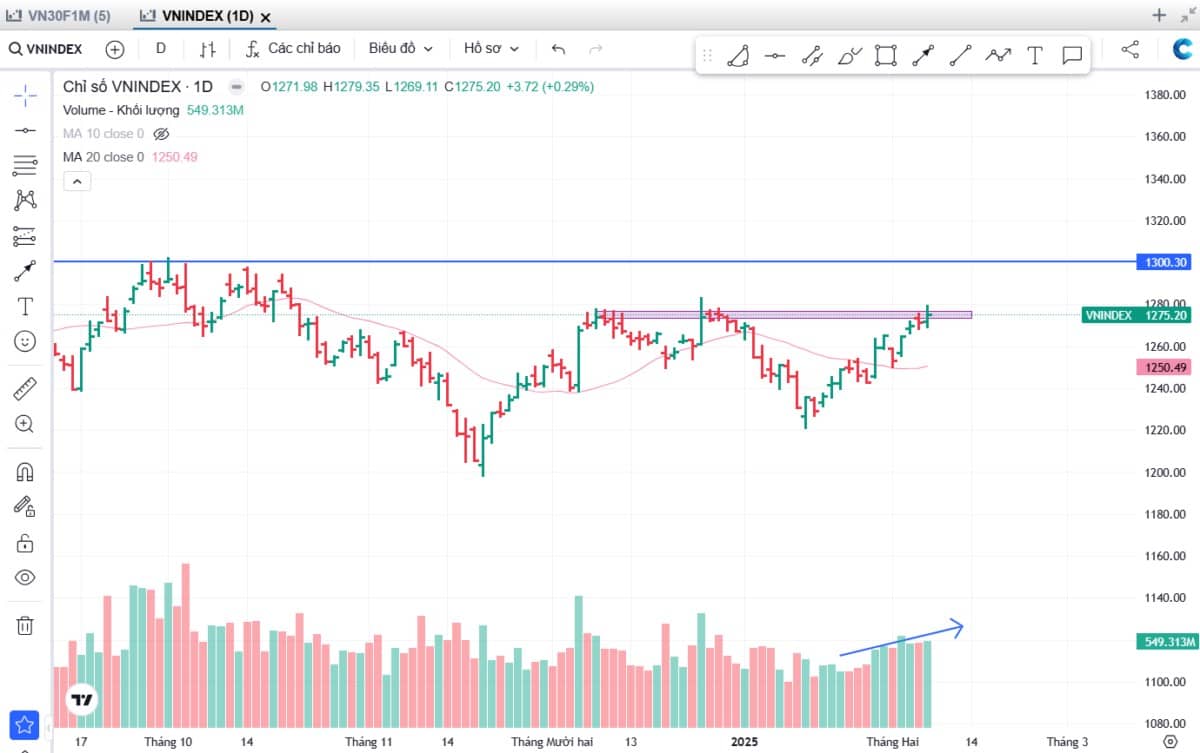Select the Text T tool in floating toolbar

[x=1035, y=56]
